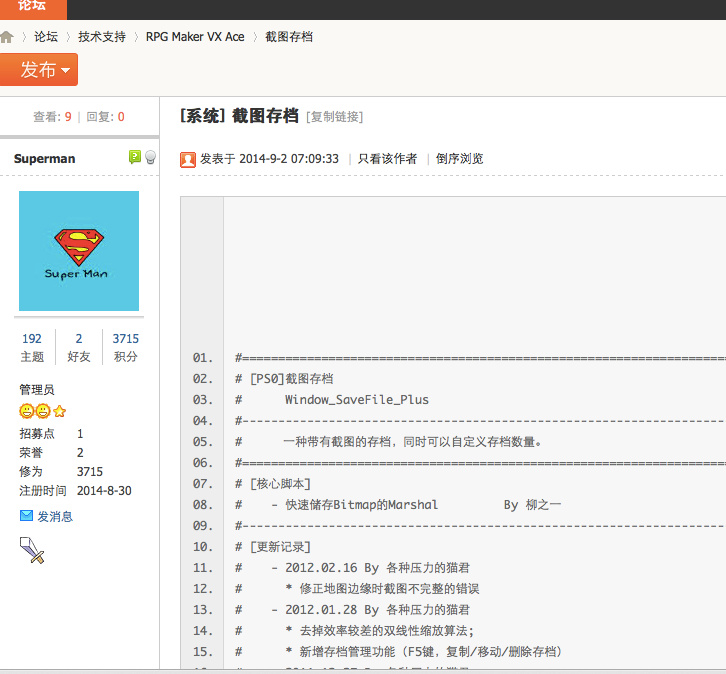This screenshot has width=726, height=674.
Task: Open the 截图存档 breadcrumb link
Action: 289,37
